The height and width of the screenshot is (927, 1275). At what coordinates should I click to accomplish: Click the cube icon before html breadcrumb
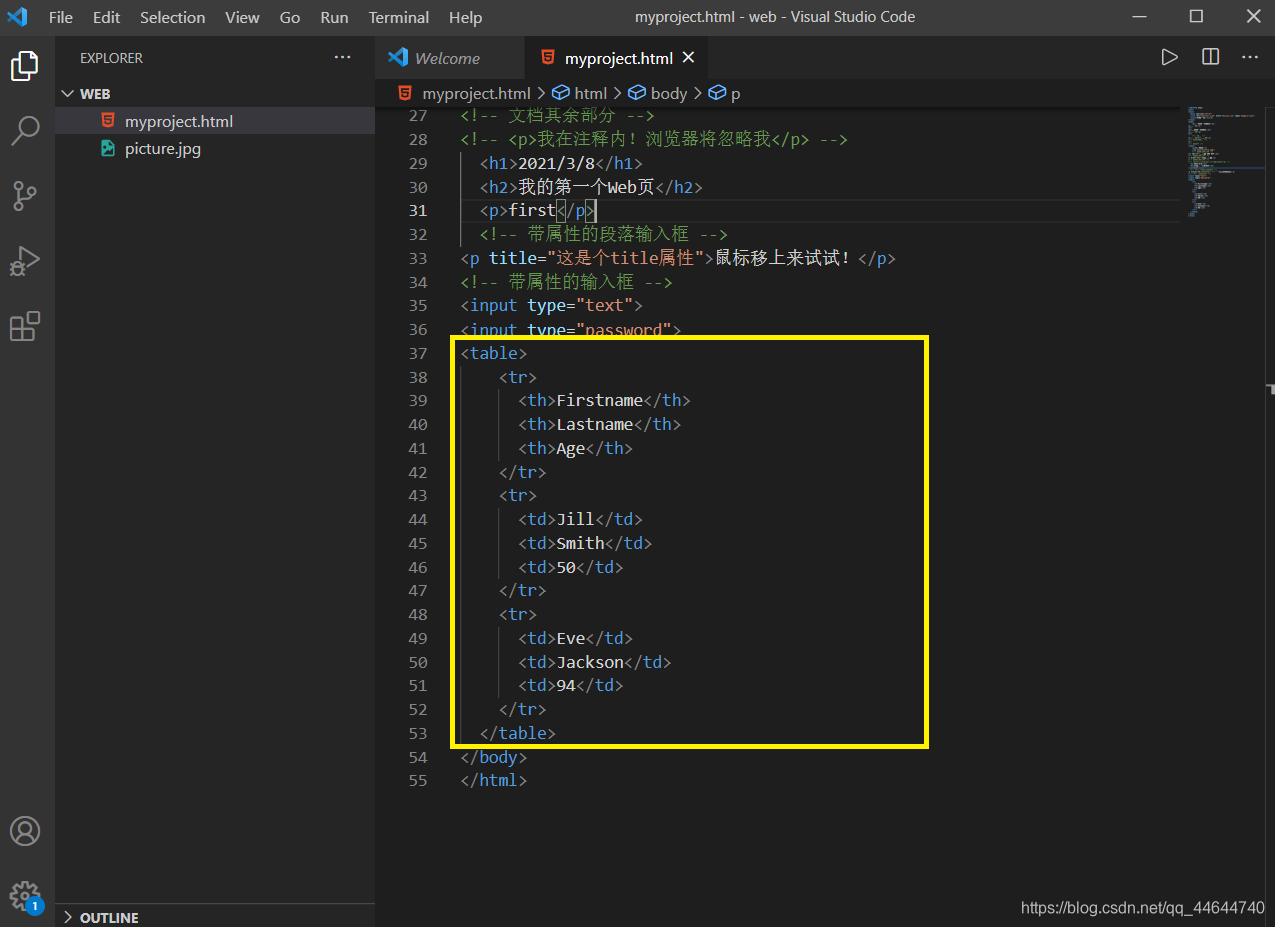(x=561, y=93)
